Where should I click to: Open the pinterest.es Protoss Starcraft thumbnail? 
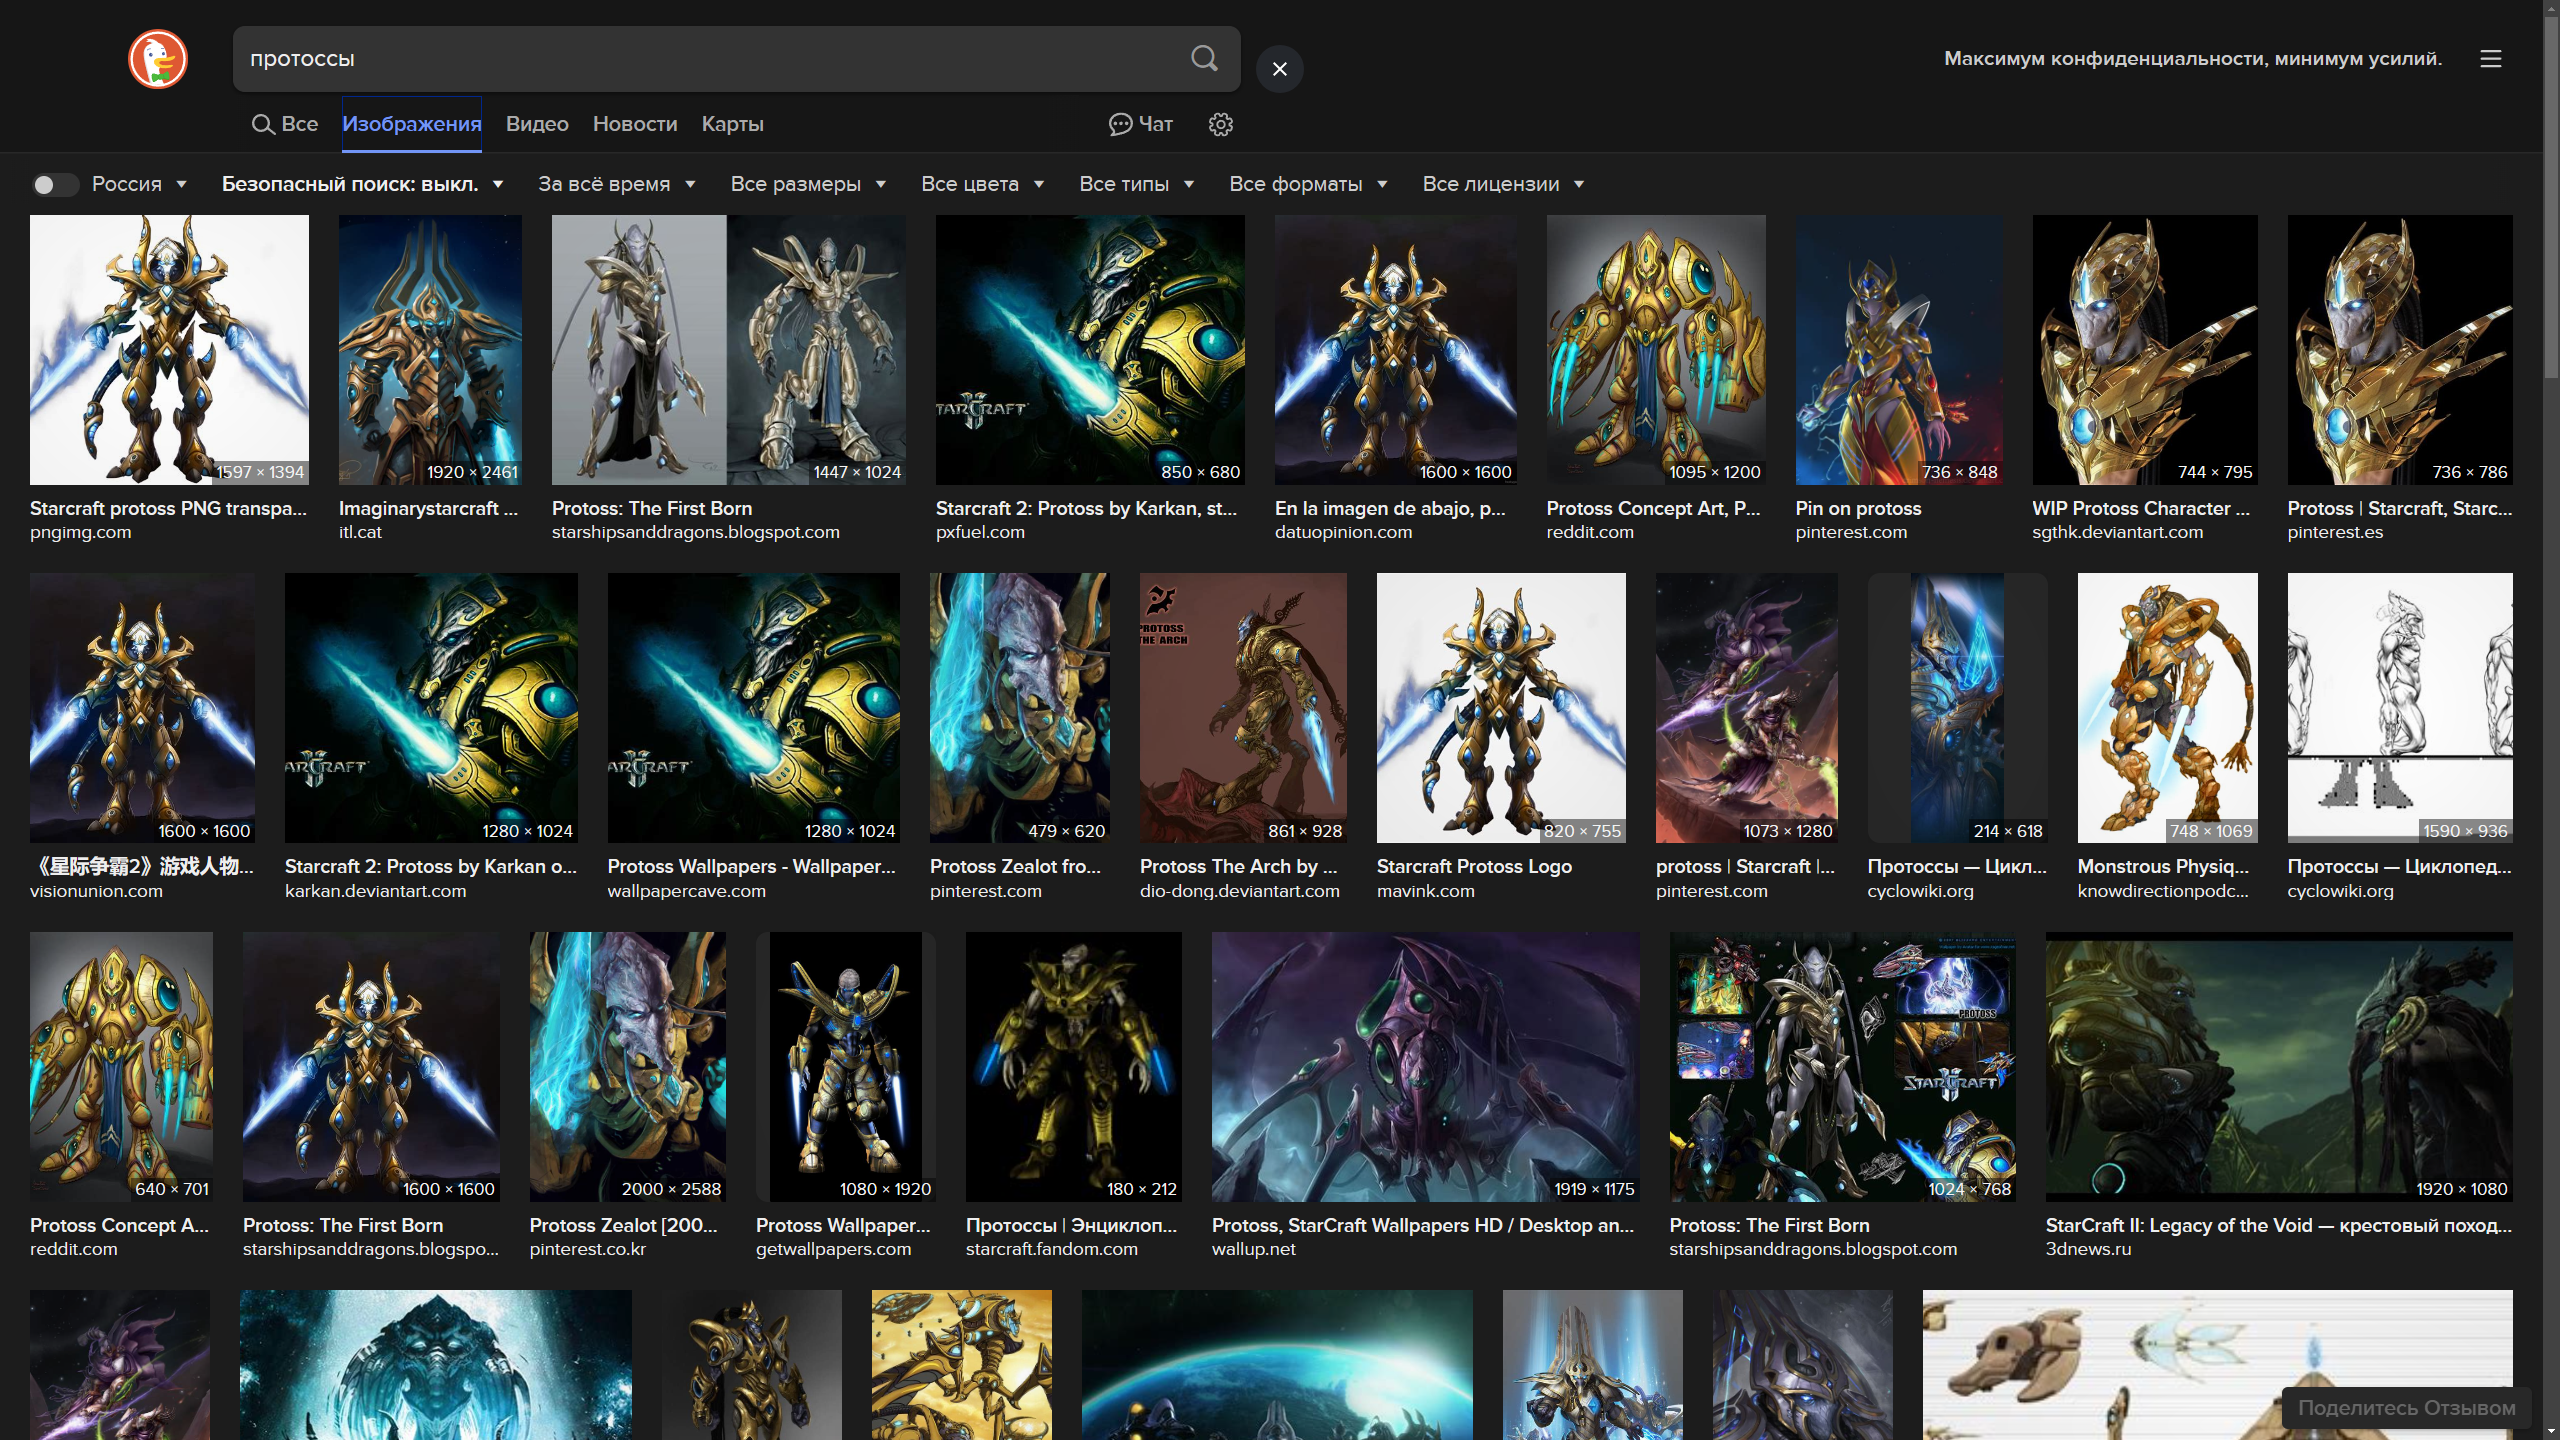coord(2400,350)
